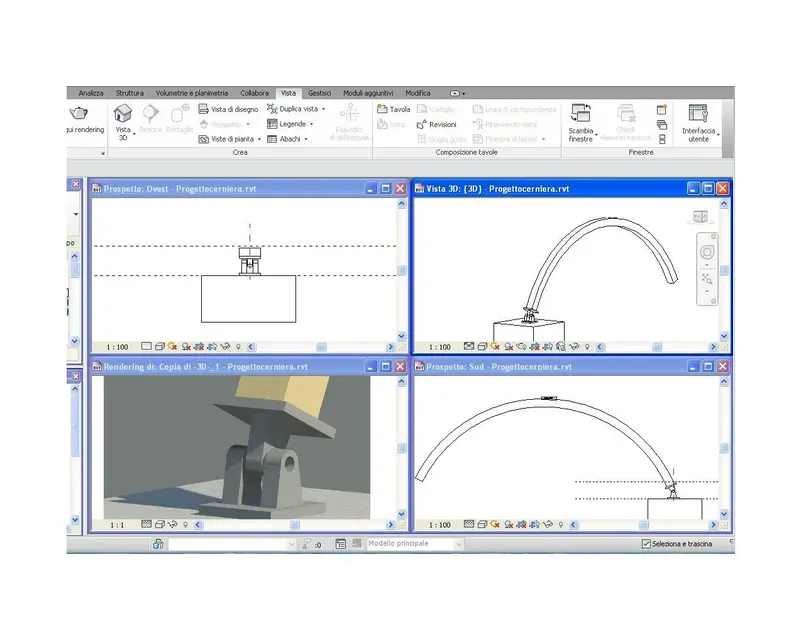Click temporary hide/isolate glasses in Ovest view

[x=225, y=346]
